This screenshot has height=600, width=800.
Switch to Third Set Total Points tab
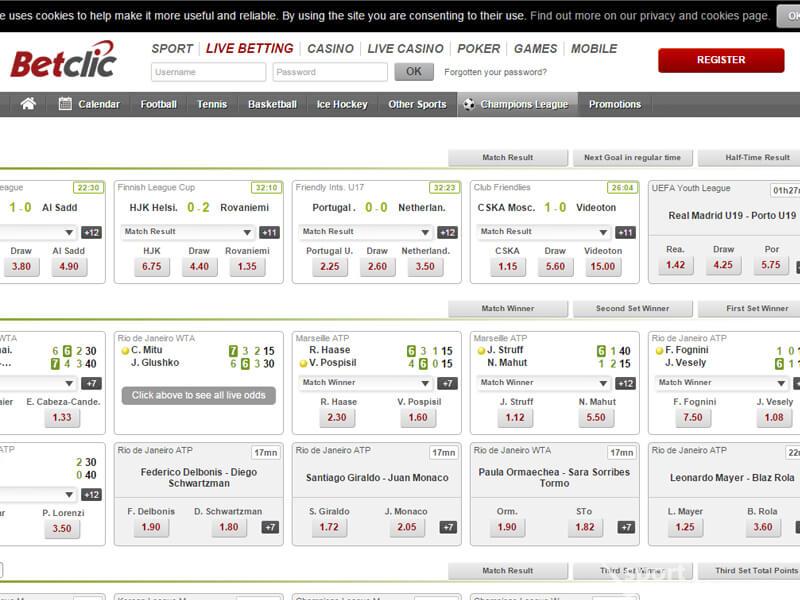749,570
